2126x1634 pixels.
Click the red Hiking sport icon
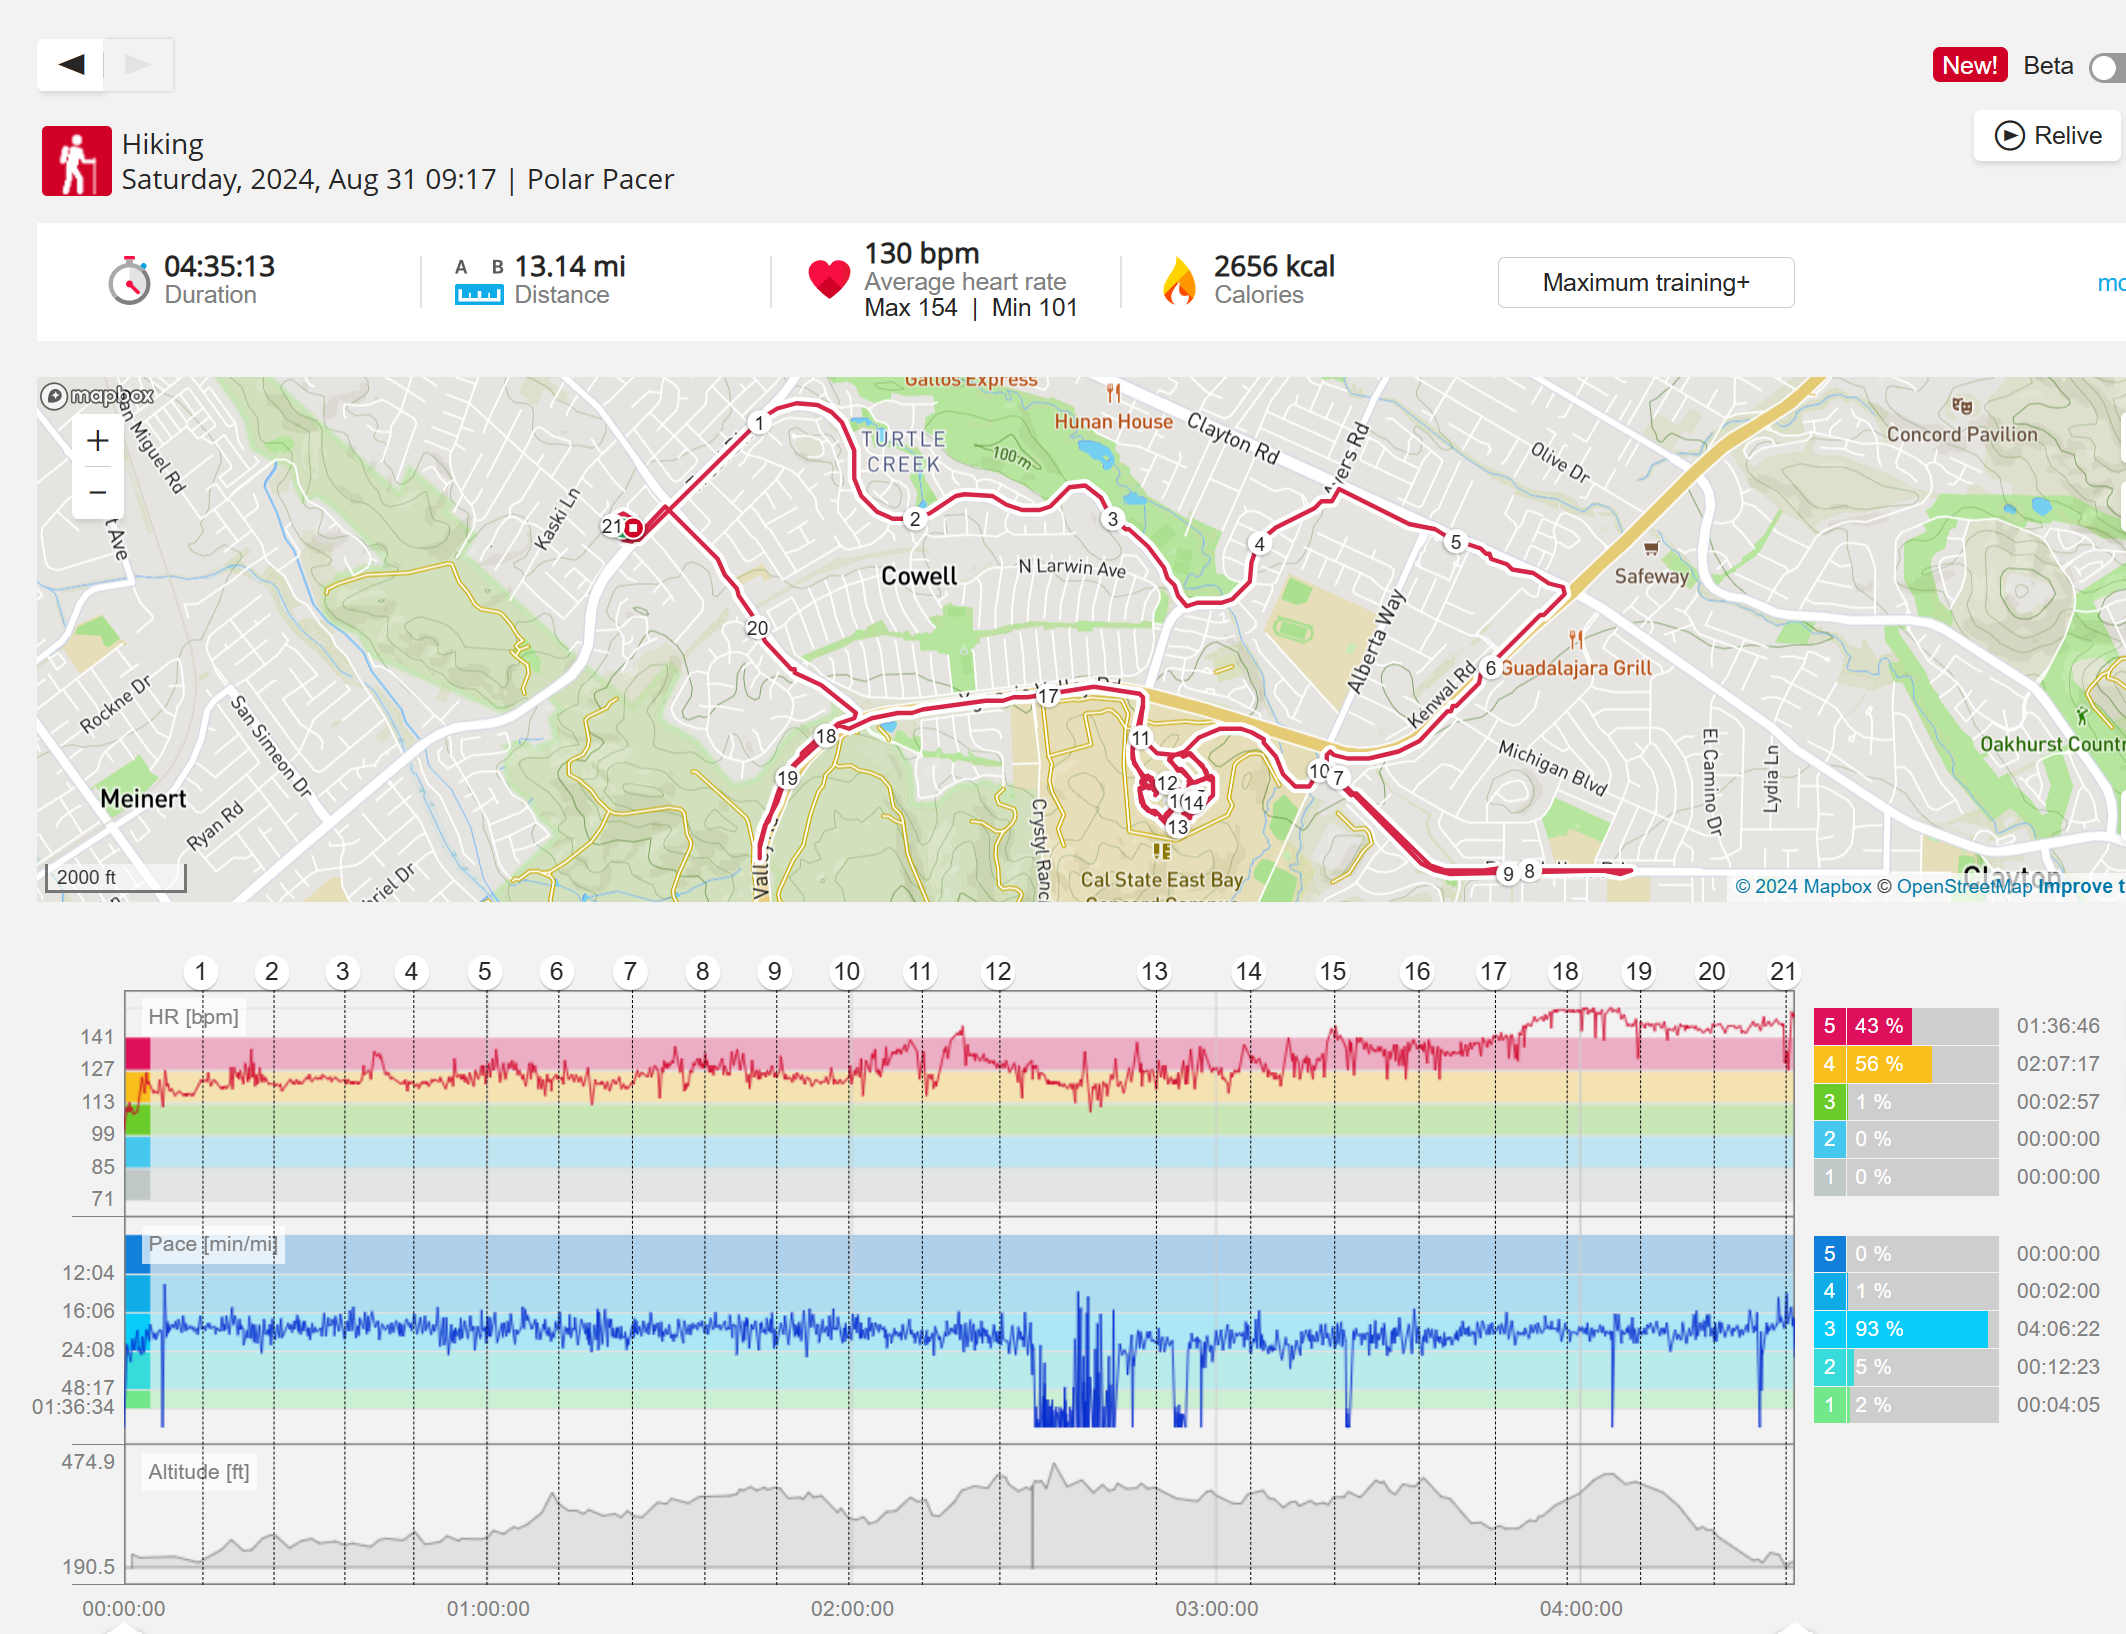pyautogui.click(x=76, y=161)
